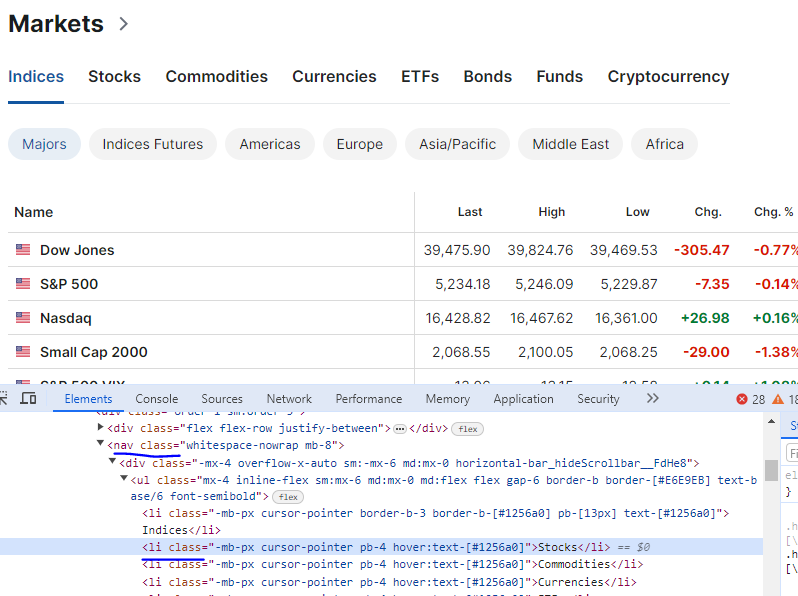Click the US flag icon beside S&P 500

tap(23, 283)
